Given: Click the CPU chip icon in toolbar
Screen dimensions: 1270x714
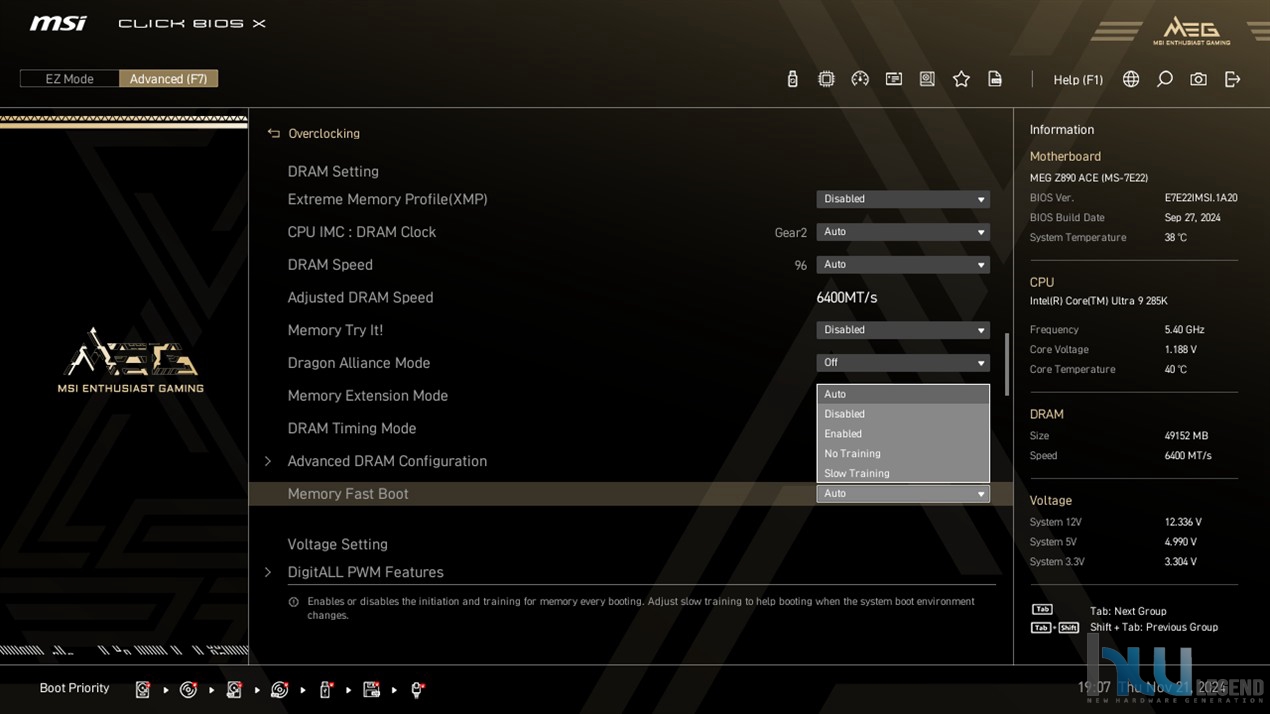Looking at the screenshot, I should 826,79.
